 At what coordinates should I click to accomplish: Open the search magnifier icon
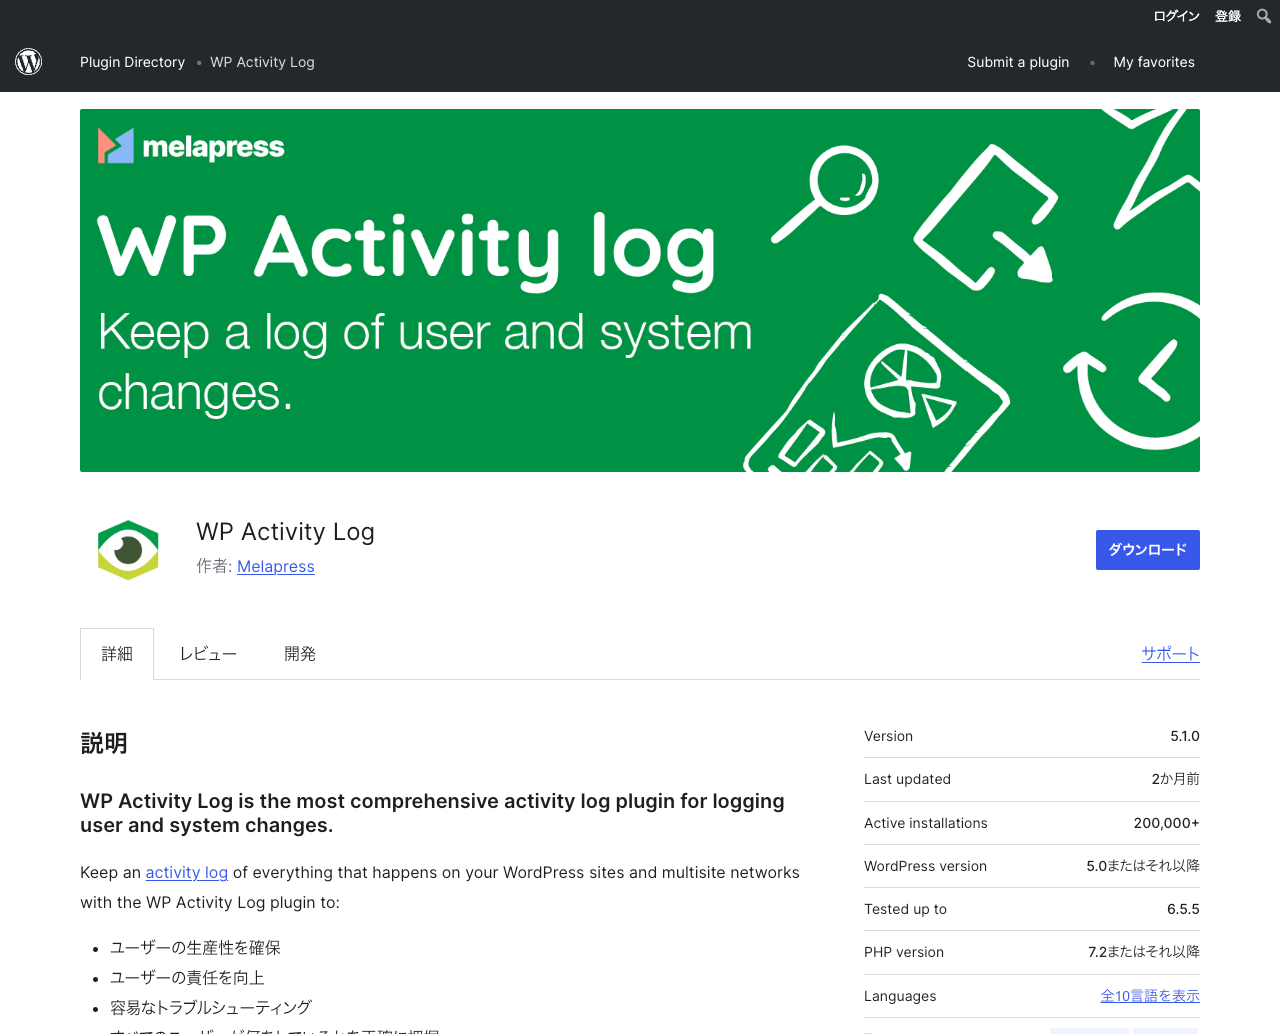(x=1264, y=16)
